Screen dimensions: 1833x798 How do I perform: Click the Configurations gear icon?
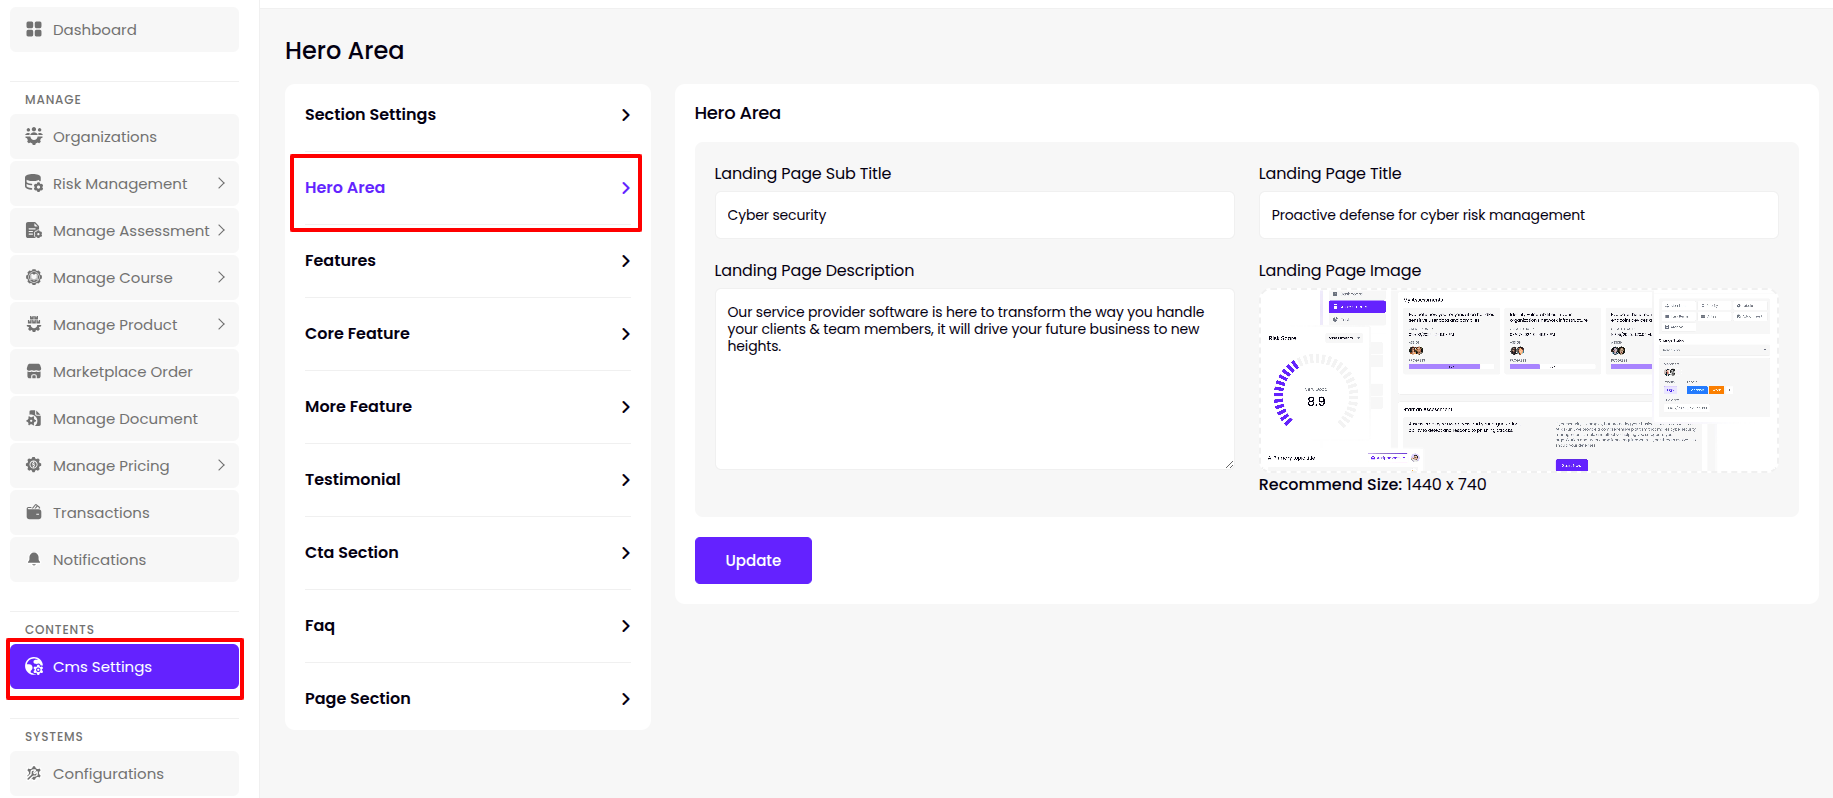(34, 773)
